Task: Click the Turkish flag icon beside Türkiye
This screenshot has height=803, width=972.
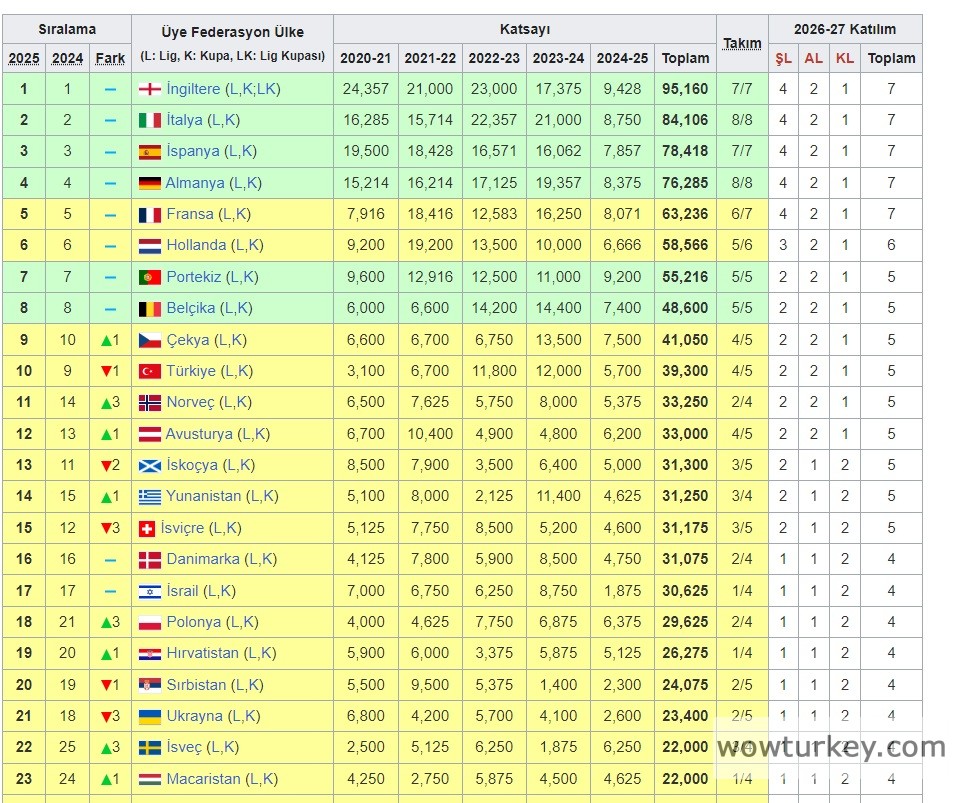Action: coord(149,371)
